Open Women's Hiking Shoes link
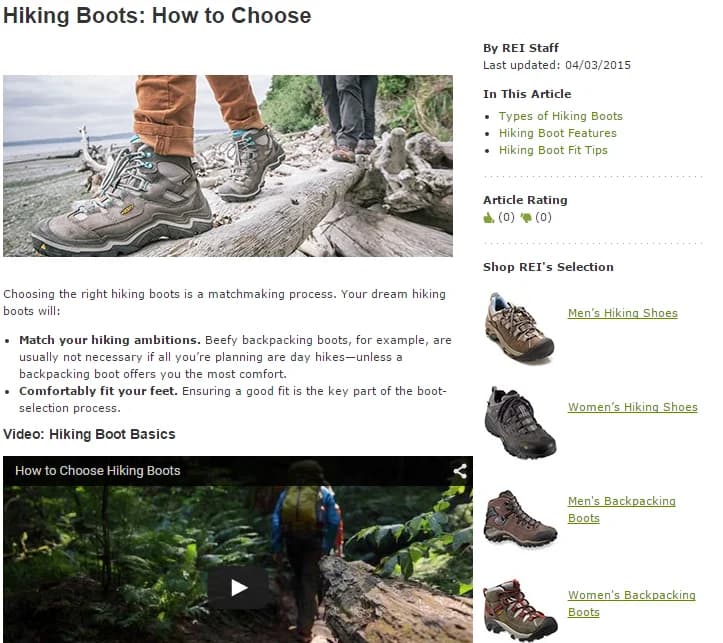This screenshot has height=643, width=723. (632, 407)
